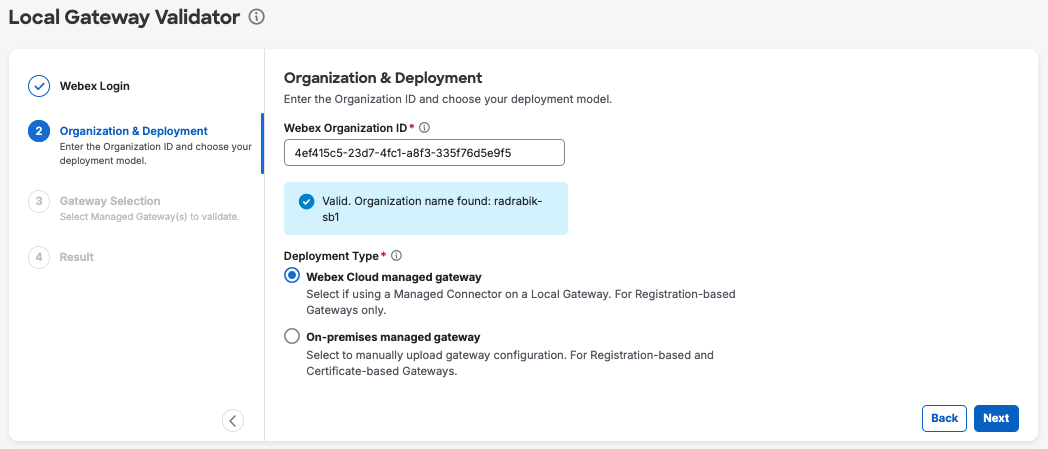Click the completed checkmark circle for Webex Login
Viewport: 1048px width, 449px height.
[x=39, y=86]
